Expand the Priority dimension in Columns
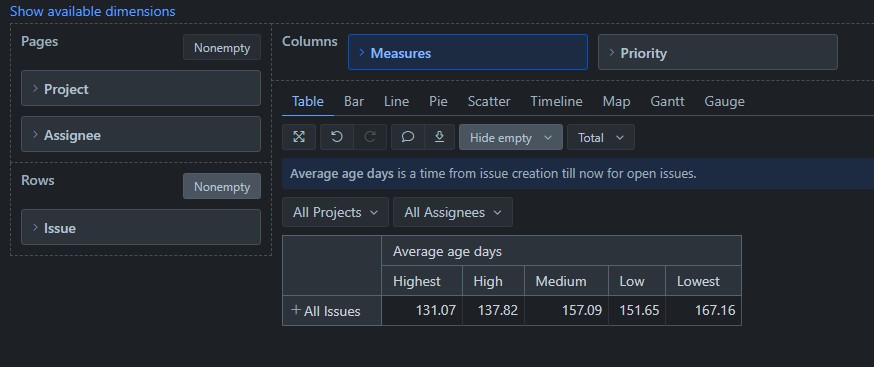This screenshot has height=367, width=874. 717,52
